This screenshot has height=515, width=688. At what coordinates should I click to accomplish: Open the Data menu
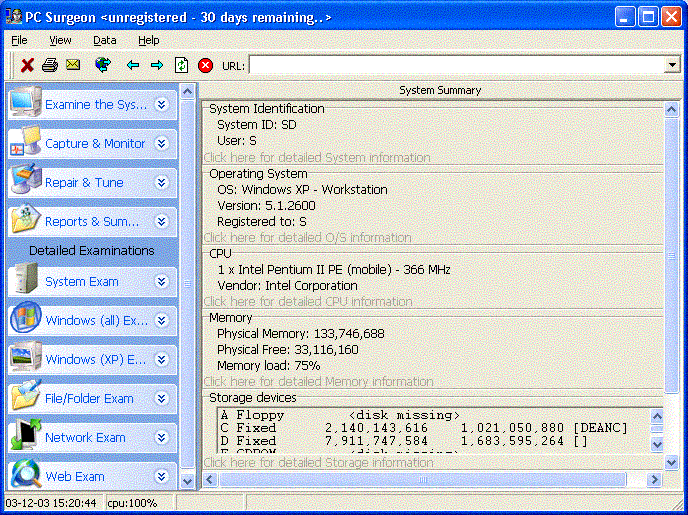coord(105,40)
